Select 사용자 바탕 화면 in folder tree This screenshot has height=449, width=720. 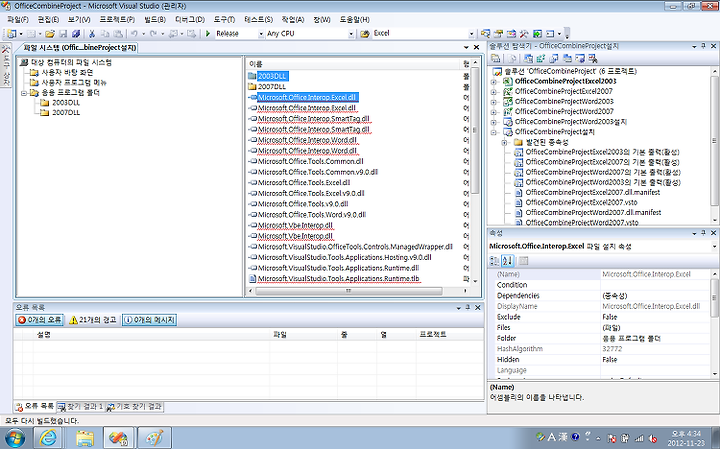coord(67,73)
